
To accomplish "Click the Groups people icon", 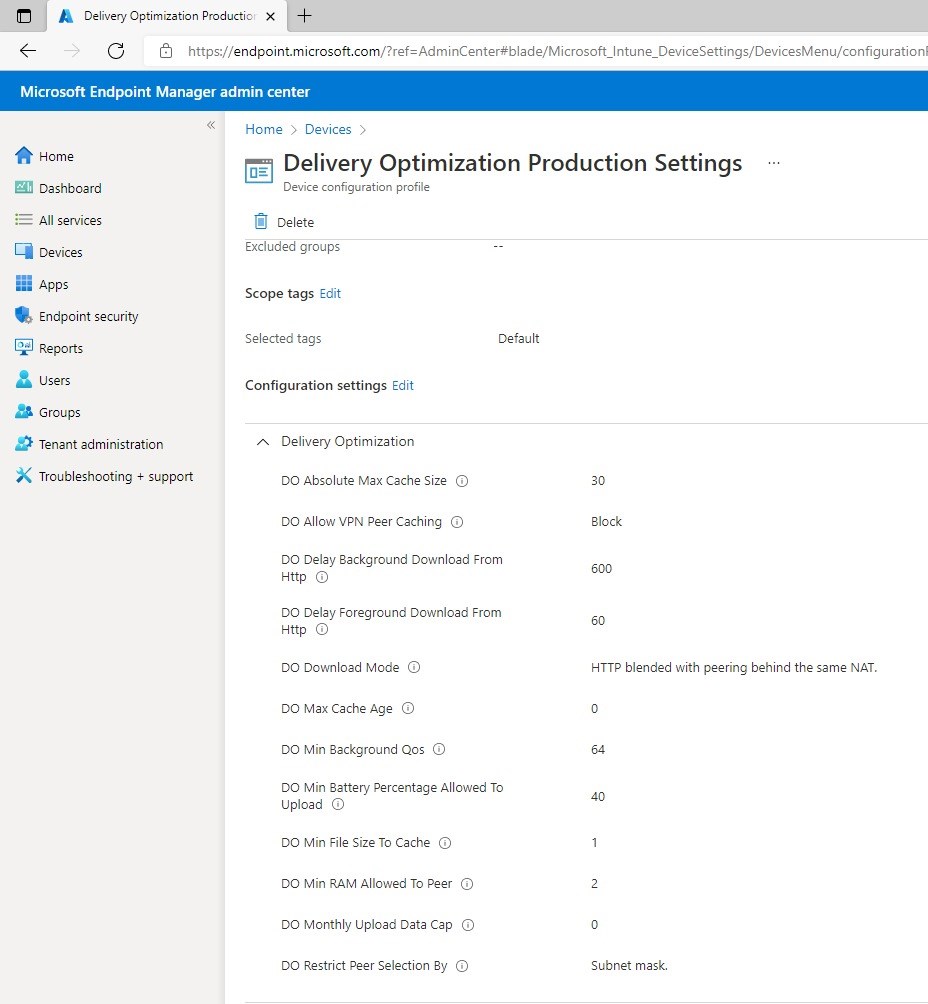I will pyautogui.click(x=24, y=411).
